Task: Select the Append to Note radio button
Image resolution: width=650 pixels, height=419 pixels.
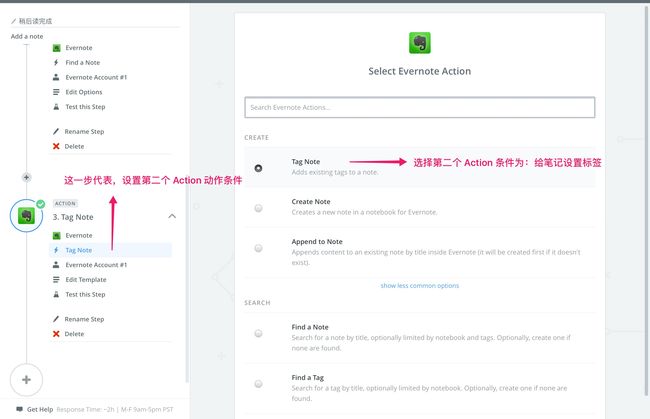Action: (x=258, y=248)
